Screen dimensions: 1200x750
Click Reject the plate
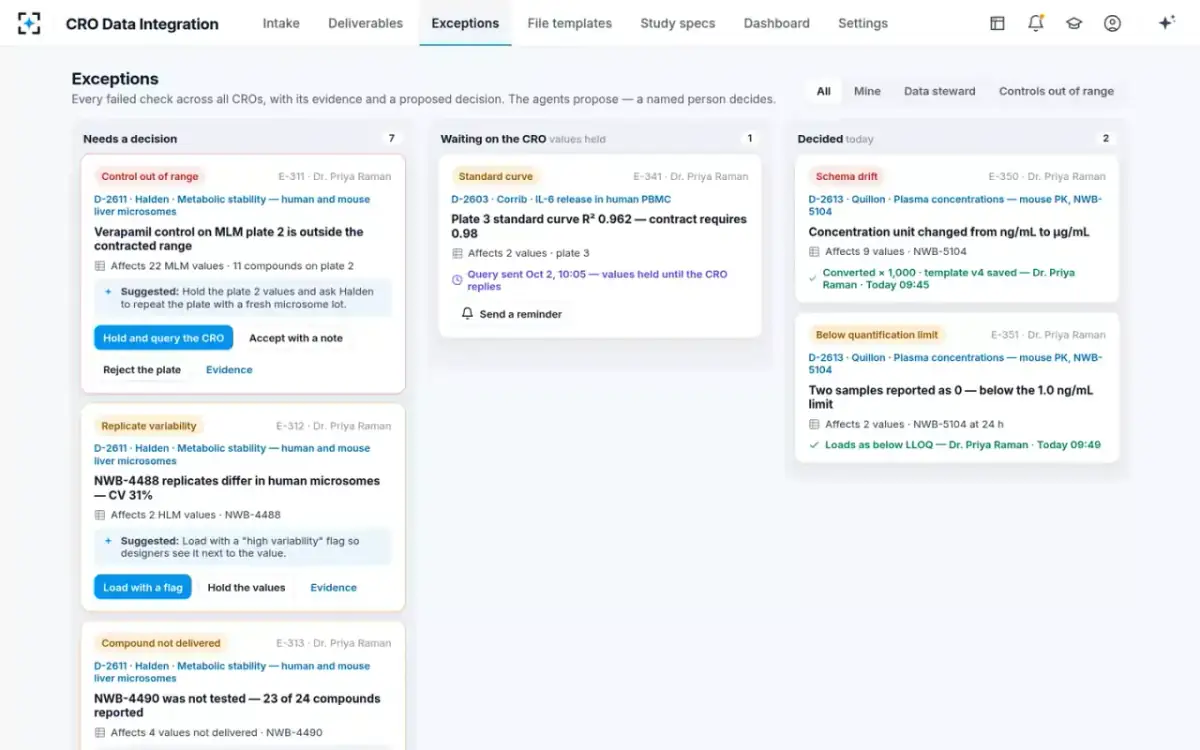click(x=142, y=370)
